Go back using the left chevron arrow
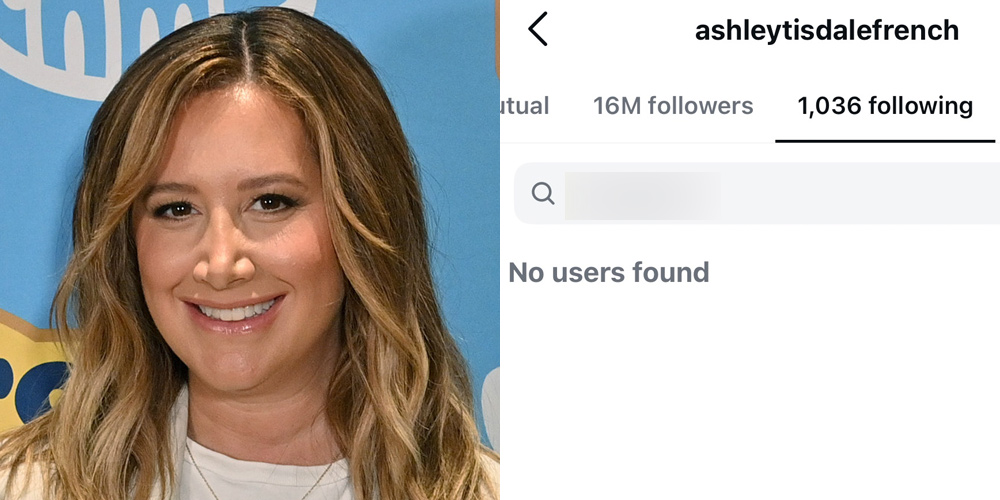Viewport: 1000px width, 500px height. [x=538, y=29]
